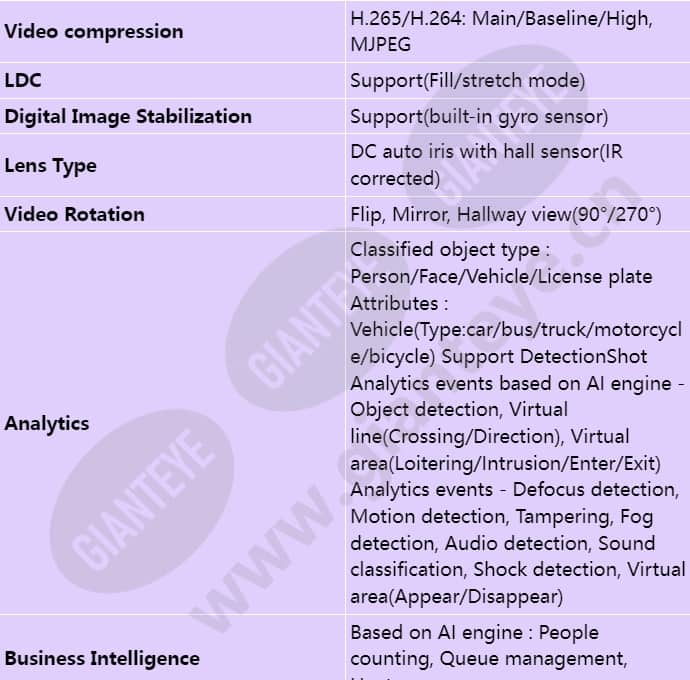This screenshot has width=690, height=680.
Task: Click the Support(built-in gyro sensor) text
Action: coord(479,117)
